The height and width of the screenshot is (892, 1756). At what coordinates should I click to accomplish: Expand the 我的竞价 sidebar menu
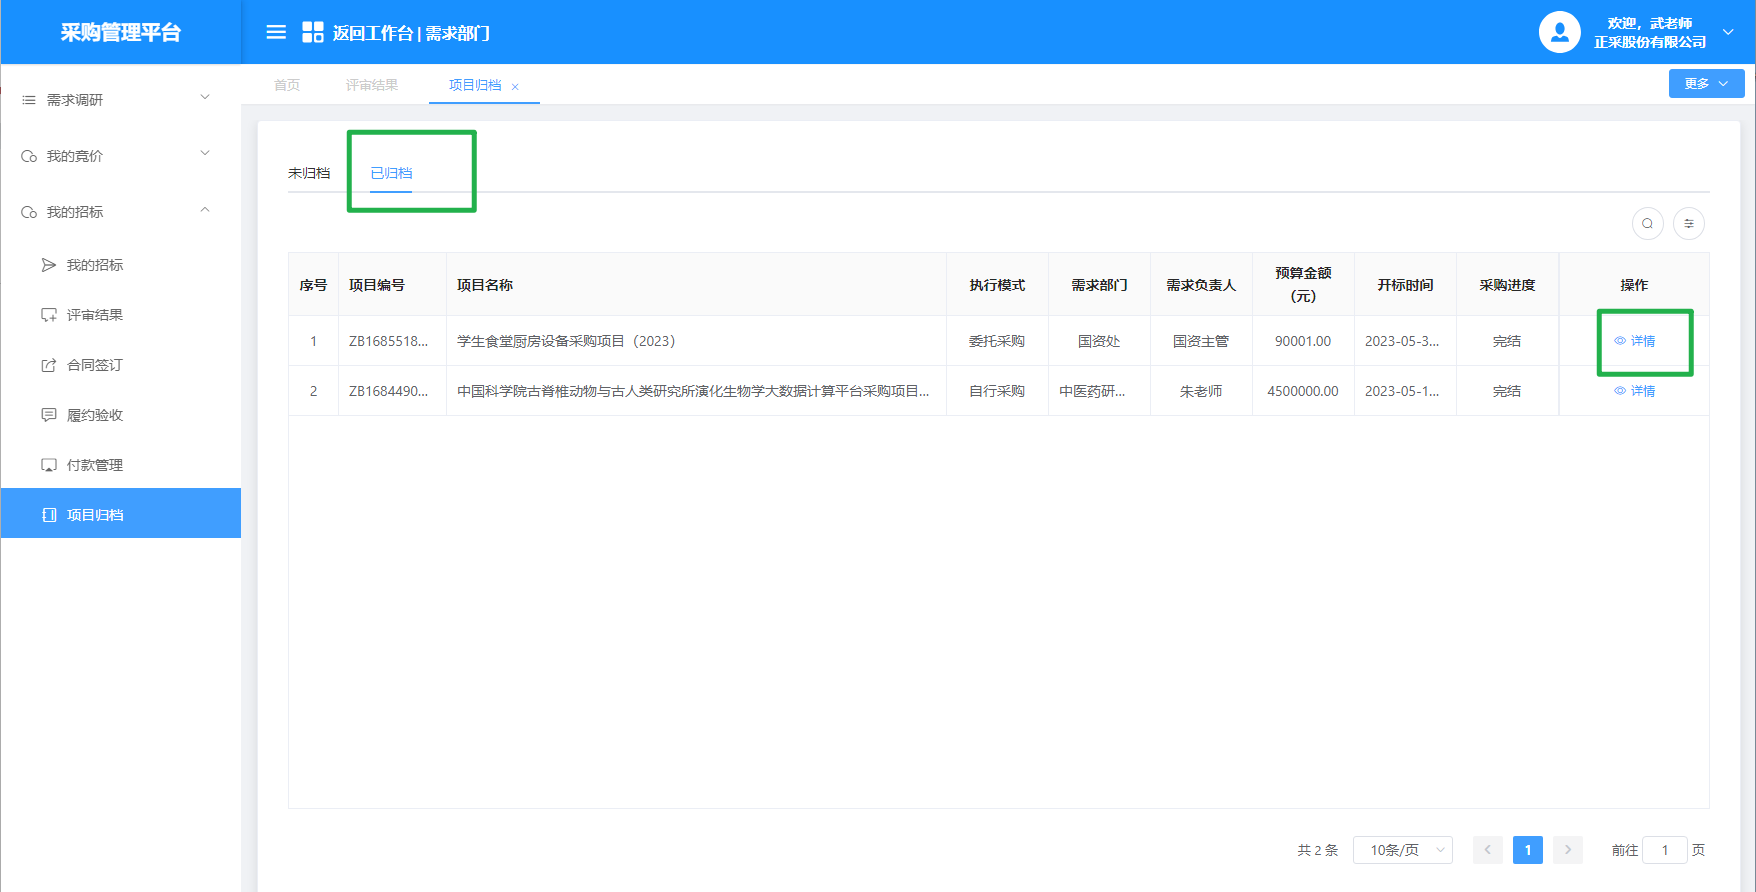click(x=120, y=156)
